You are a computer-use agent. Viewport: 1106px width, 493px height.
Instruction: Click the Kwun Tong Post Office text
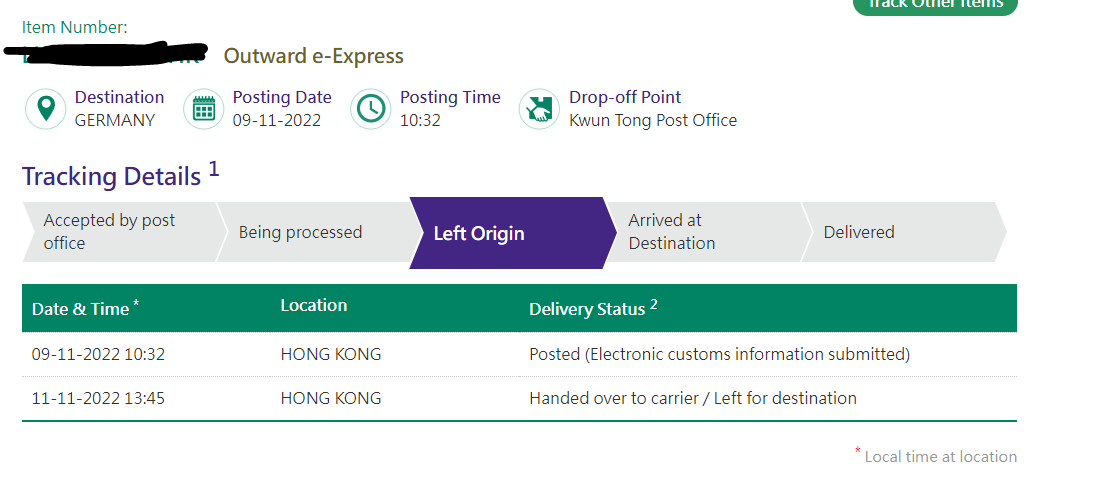pos(653,121)
